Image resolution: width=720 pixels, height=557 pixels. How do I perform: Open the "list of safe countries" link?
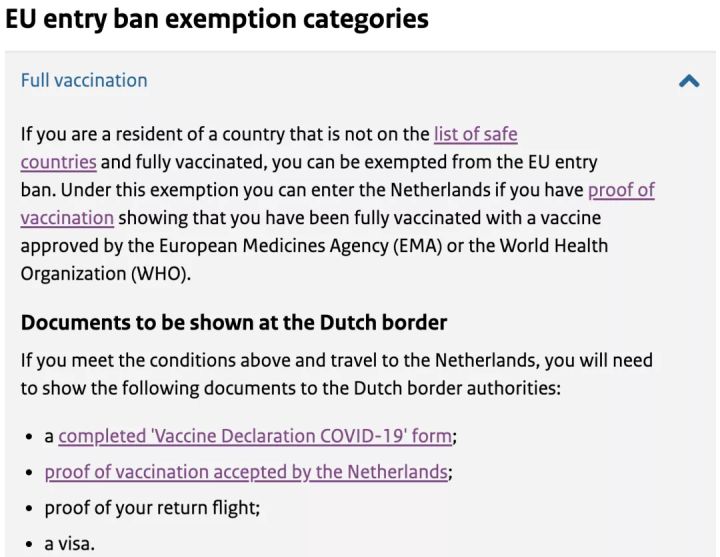click(x=475, y=134)
